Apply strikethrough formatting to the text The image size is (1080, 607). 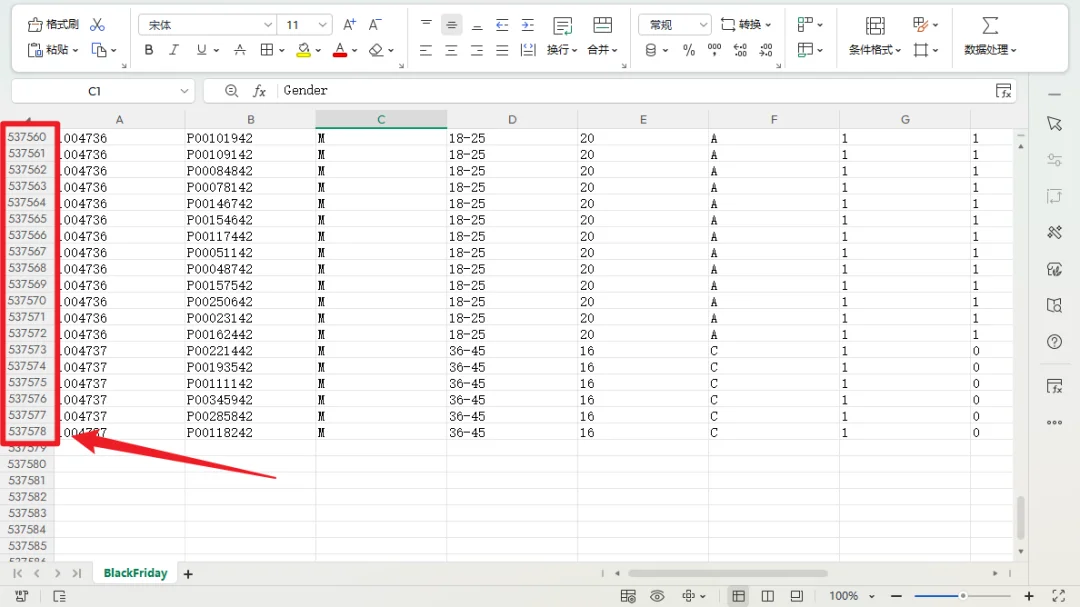tap(240, 50)
